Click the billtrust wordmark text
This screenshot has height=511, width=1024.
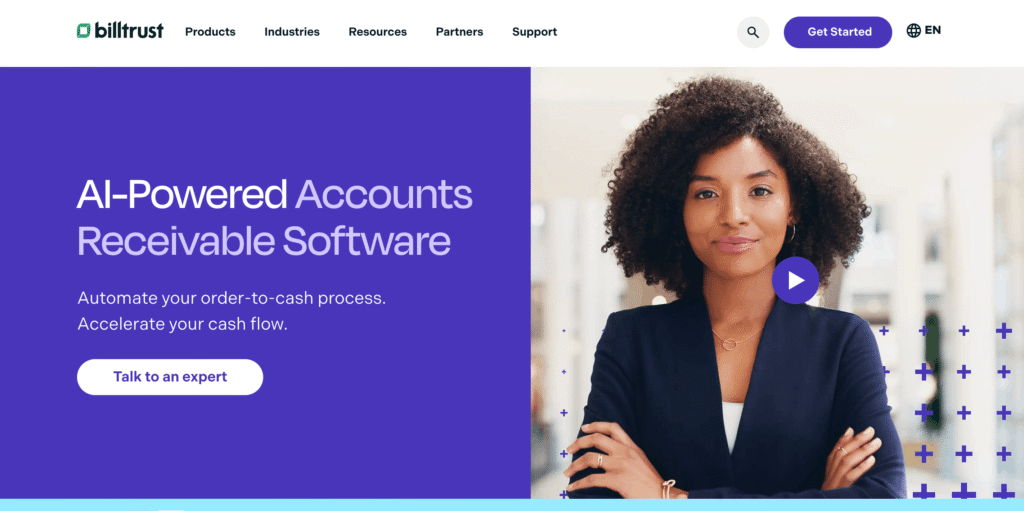129,30
